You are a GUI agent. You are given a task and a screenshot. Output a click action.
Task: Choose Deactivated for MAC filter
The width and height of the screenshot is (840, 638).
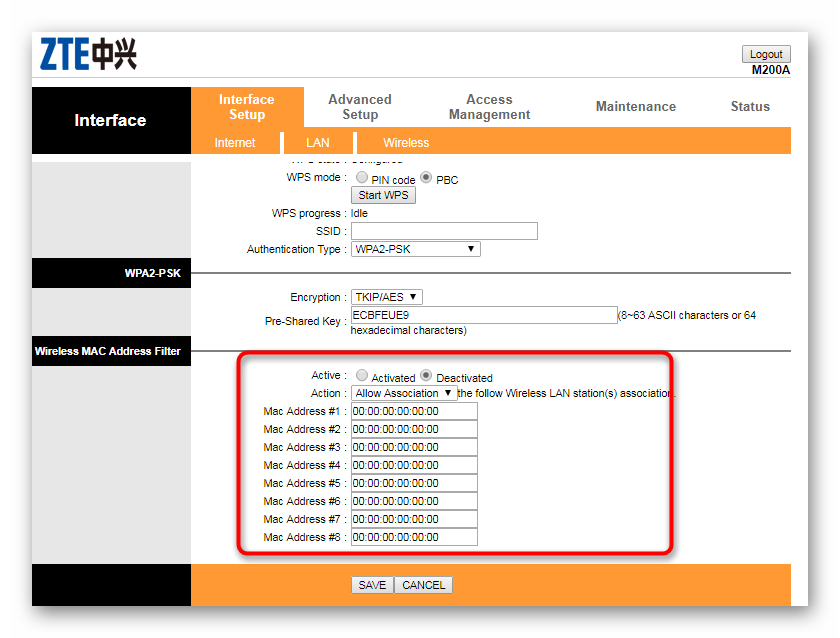pyautogui.click(x=426, y=375)
